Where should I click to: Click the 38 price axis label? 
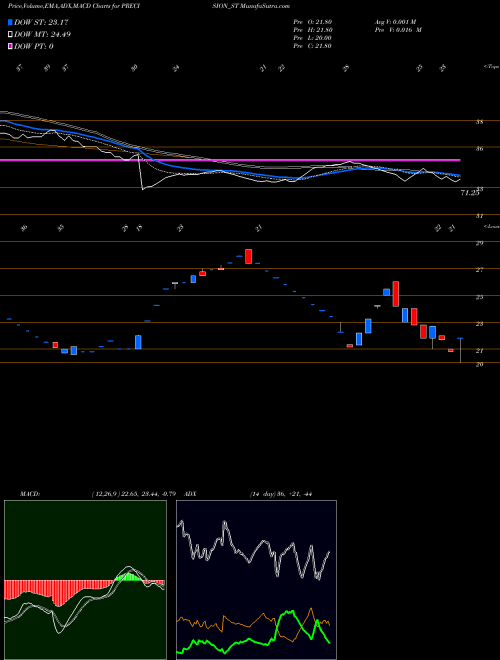479,122
